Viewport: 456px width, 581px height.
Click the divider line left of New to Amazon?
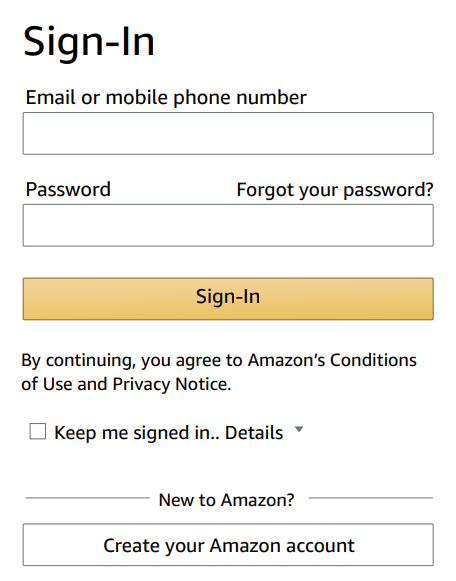tap(87, 498)
